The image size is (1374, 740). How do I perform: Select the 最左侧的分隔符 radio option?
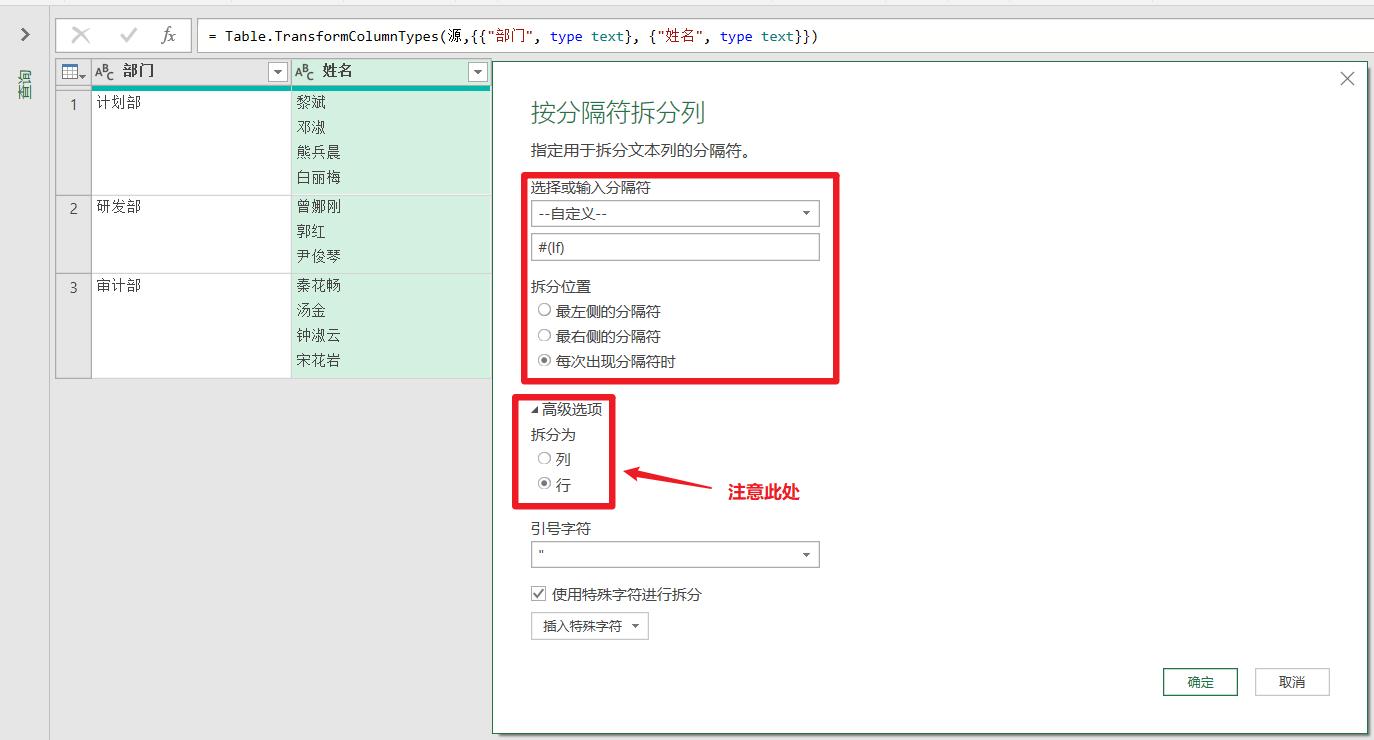(544, 311)
